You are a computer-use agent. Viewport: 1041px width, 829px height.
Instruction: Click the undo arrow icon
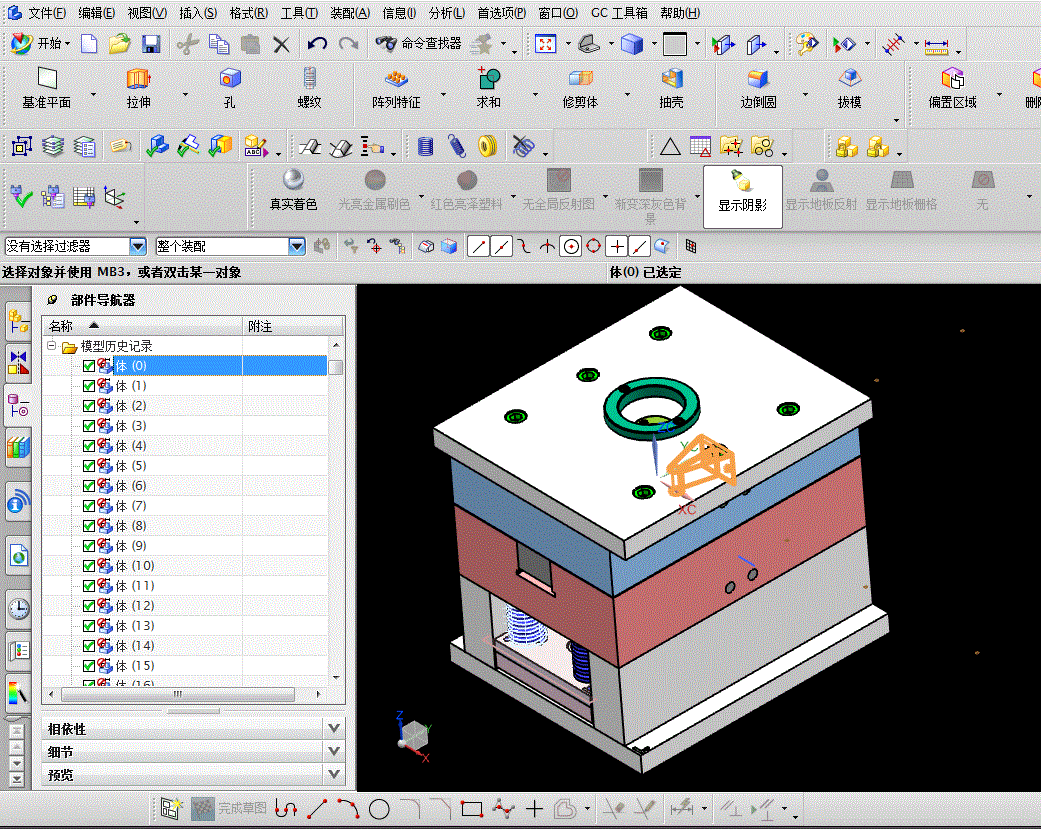(x=317, y=44)
